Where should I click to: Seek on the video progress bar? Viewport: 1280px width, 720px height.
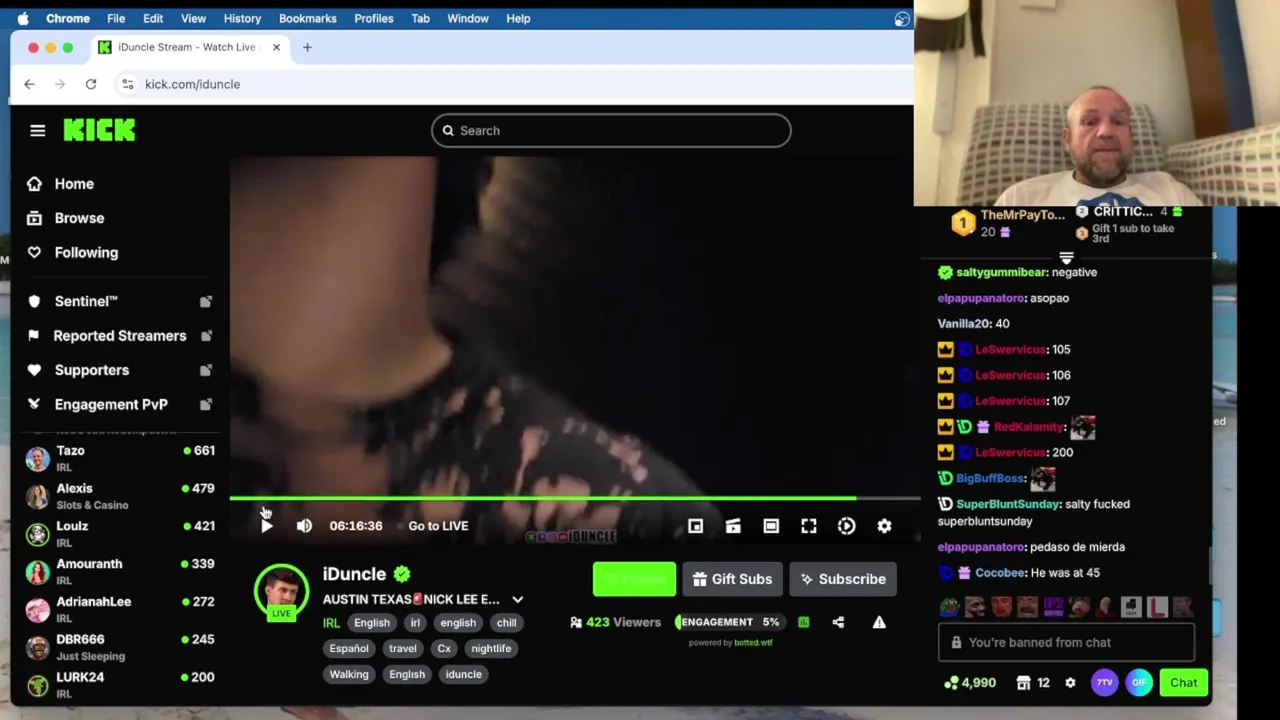pyautogui.click(x=574, y=498)
